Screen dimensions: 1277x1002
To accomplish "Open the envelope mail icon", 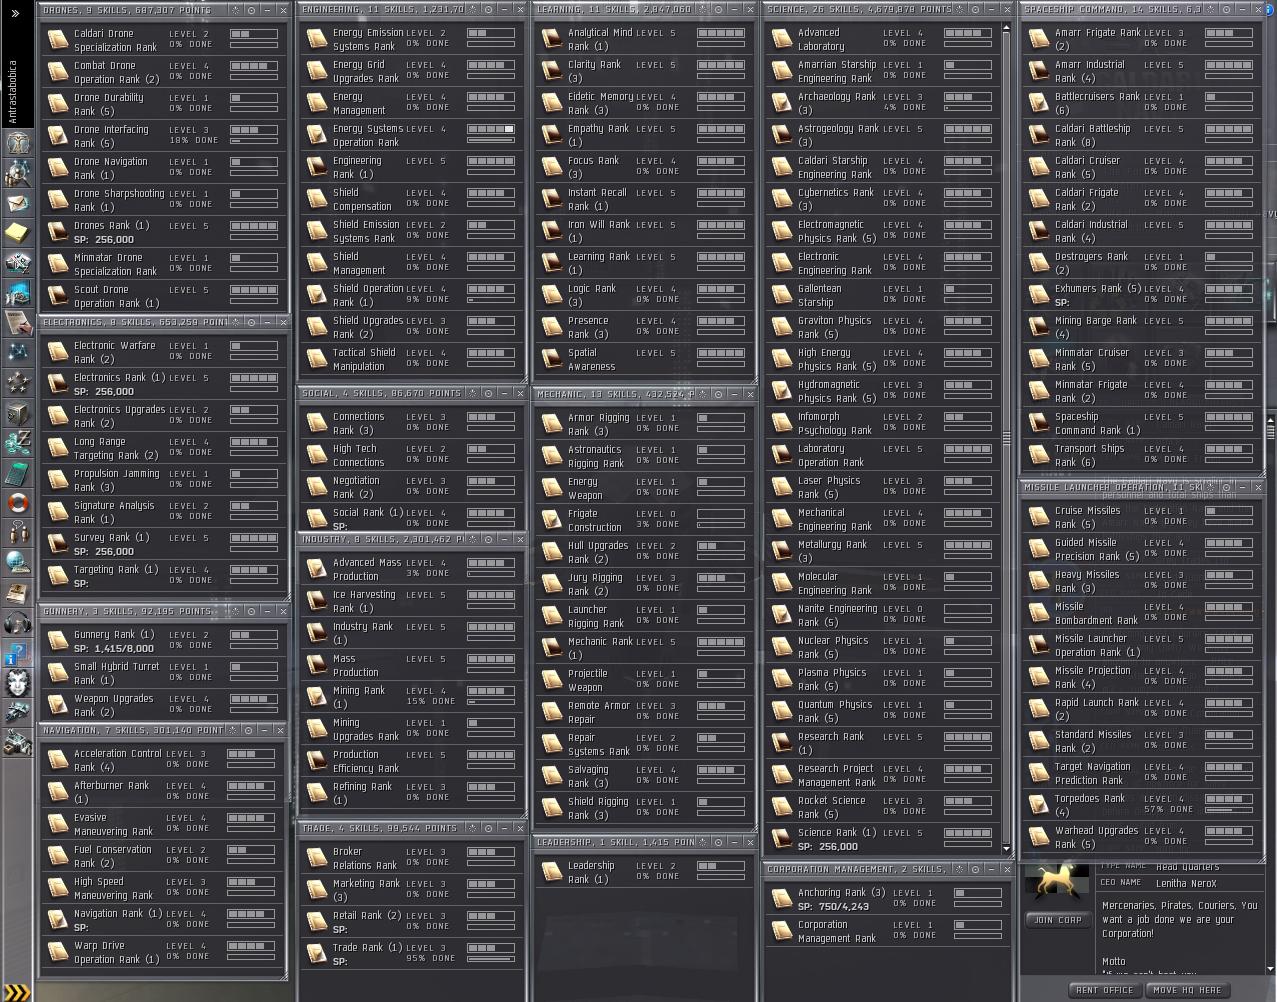I will click(18, 203).
